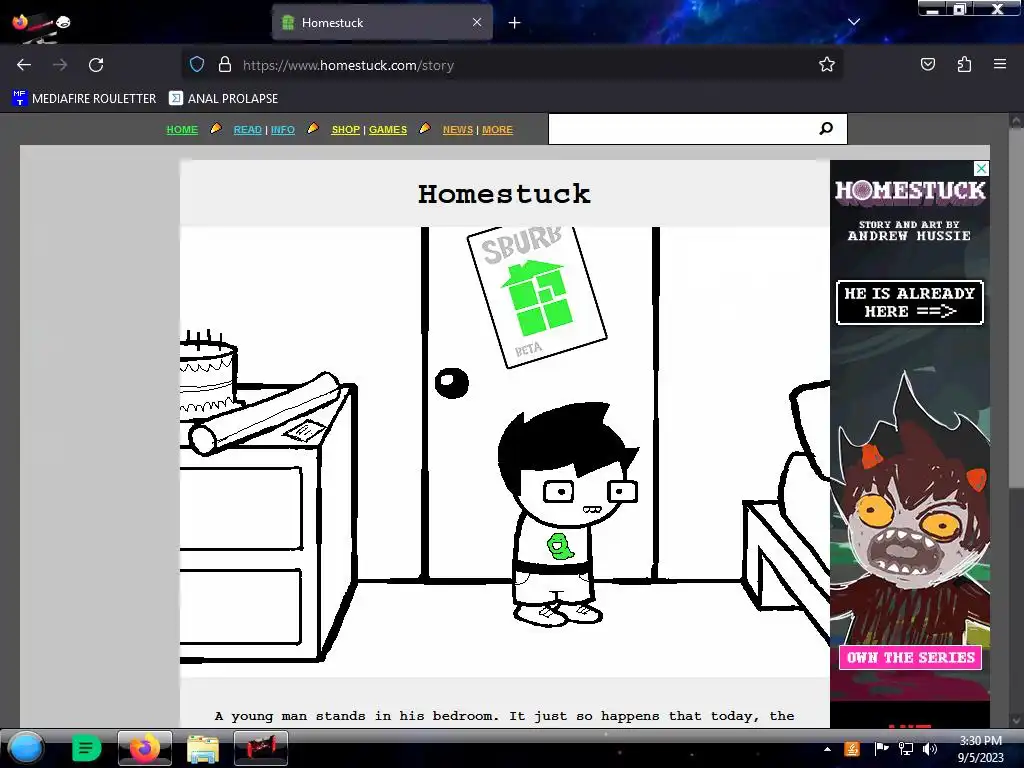1024x768 pixels.
Task: Open the Extensions puzzle icon
Action: pyautogui.click(x=964, y=65)
